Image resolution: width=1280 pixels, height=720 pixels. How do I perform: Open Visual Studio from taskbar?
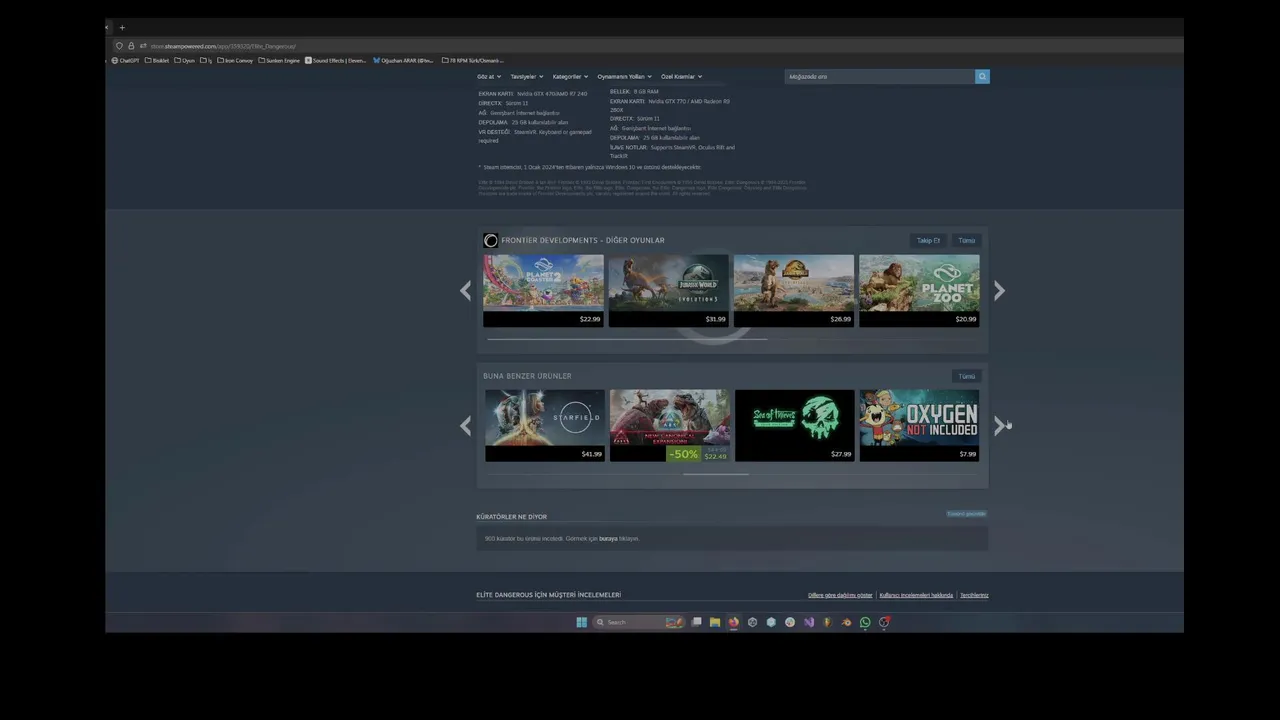[809, 622]
